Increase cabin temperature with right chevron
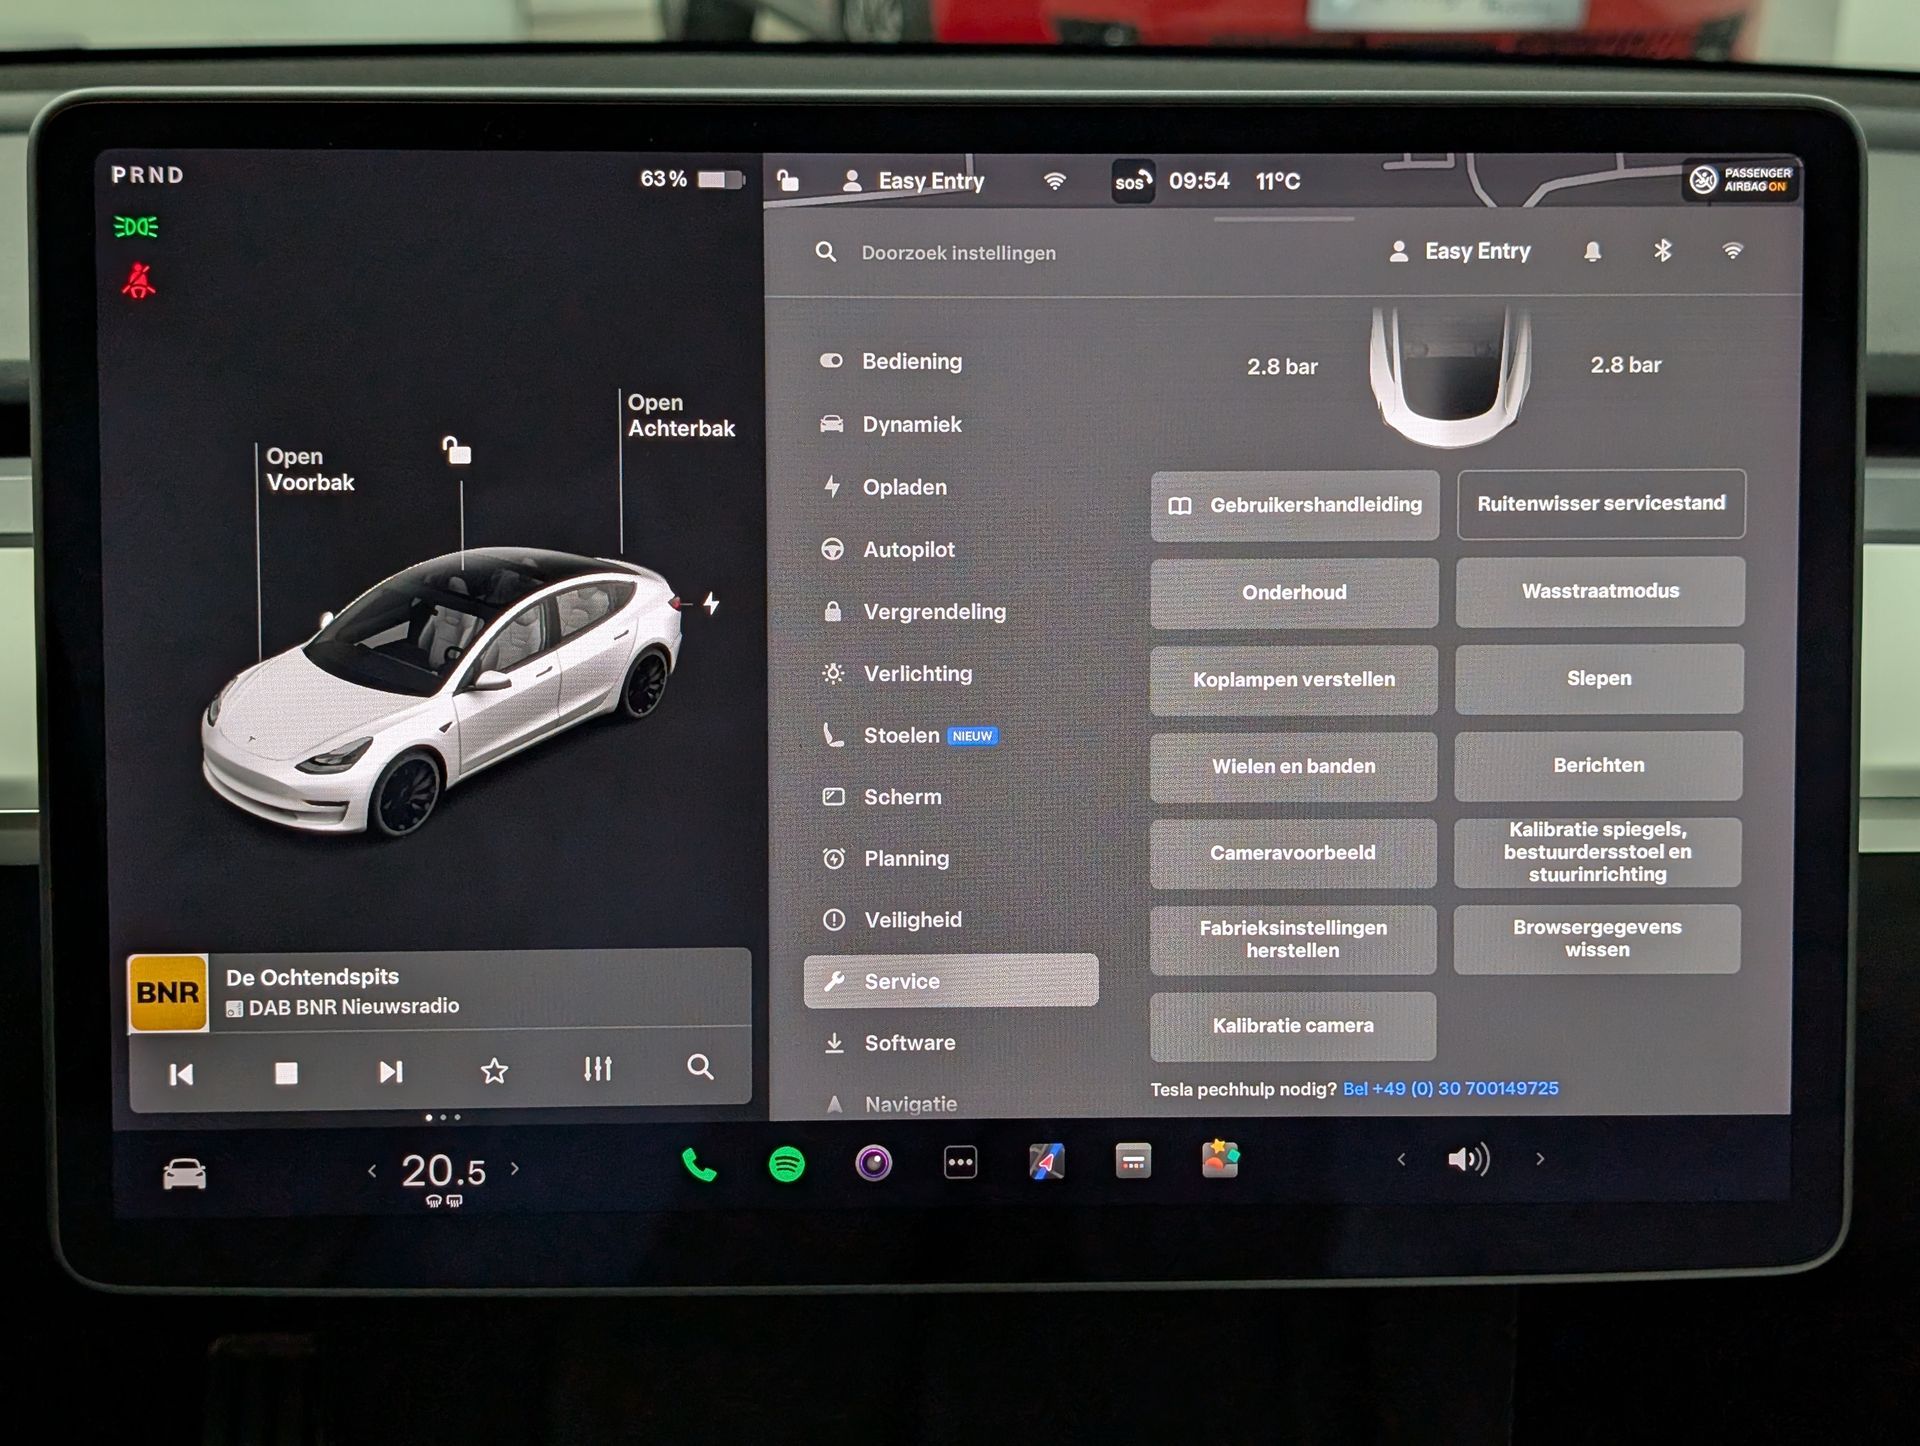The width and height of the screenshot is (1920, 1446). point(515,1168)
